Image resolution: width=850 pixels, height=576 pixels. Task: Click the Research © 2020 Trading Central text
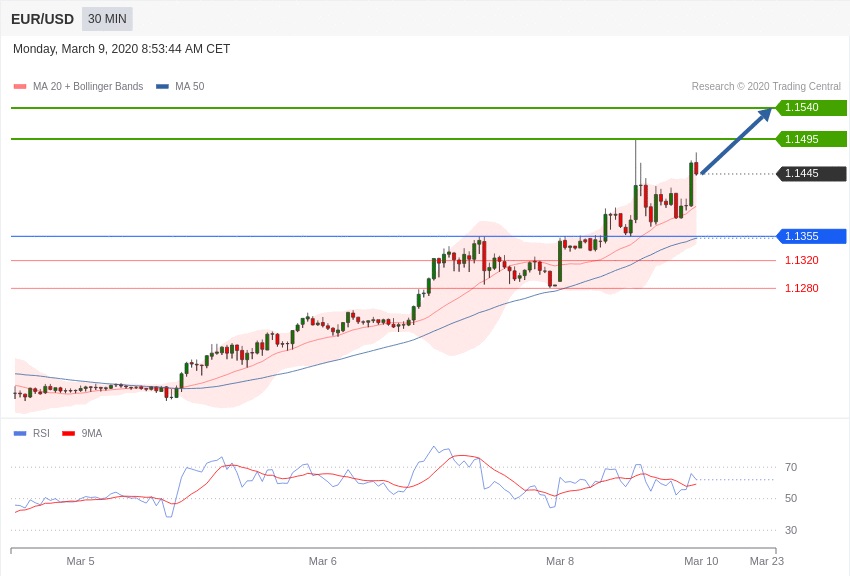766,87
